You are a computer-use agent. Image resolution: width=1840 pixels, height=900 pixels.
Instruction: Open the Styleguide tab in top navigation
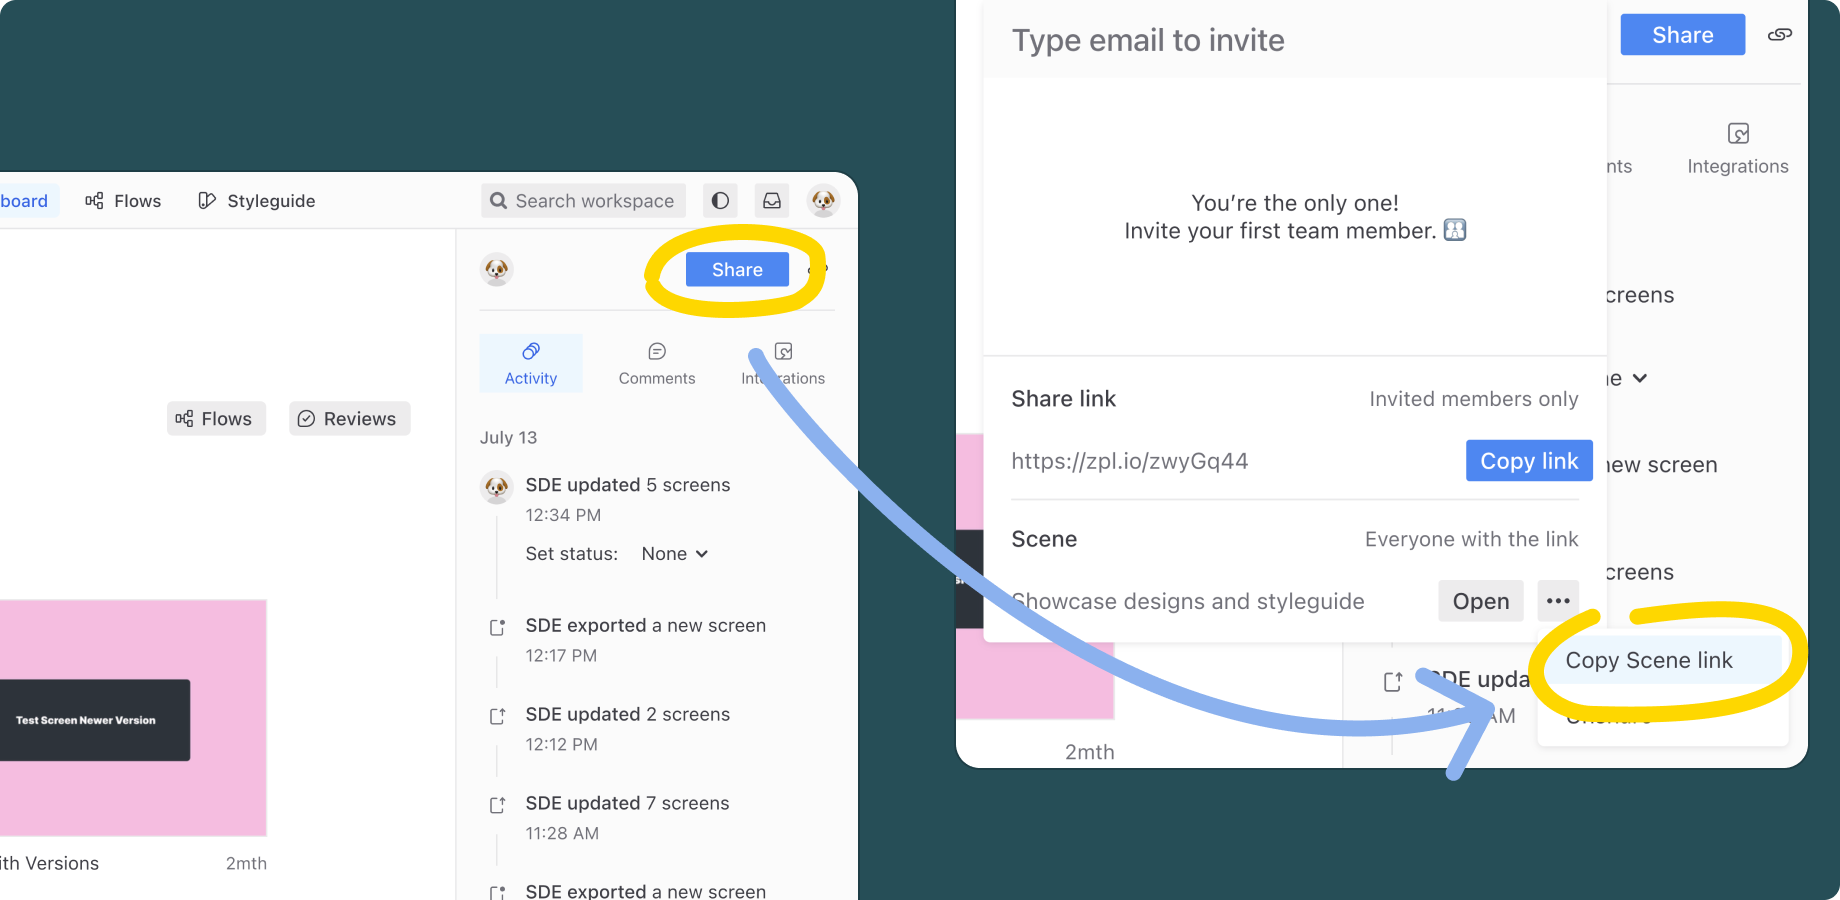coord(257,201)
